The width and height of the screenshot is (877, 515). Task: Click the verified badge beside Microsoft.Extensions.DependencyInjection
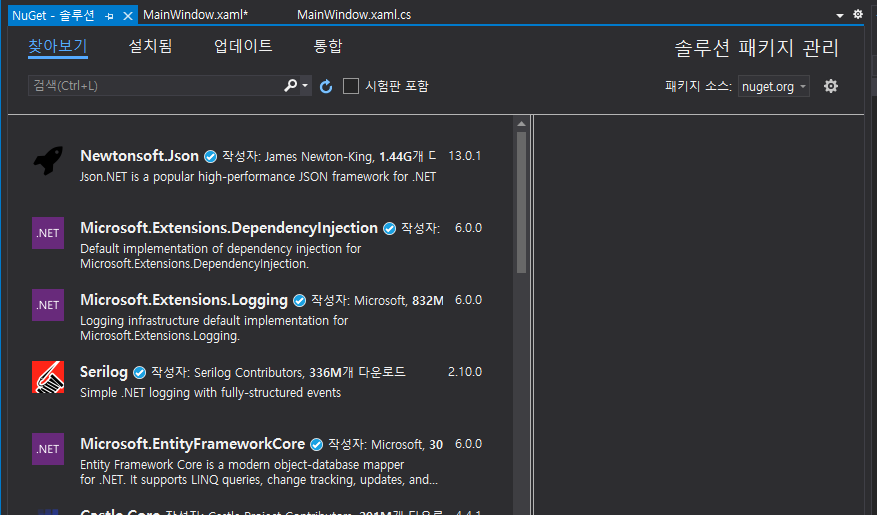[389, 228]
